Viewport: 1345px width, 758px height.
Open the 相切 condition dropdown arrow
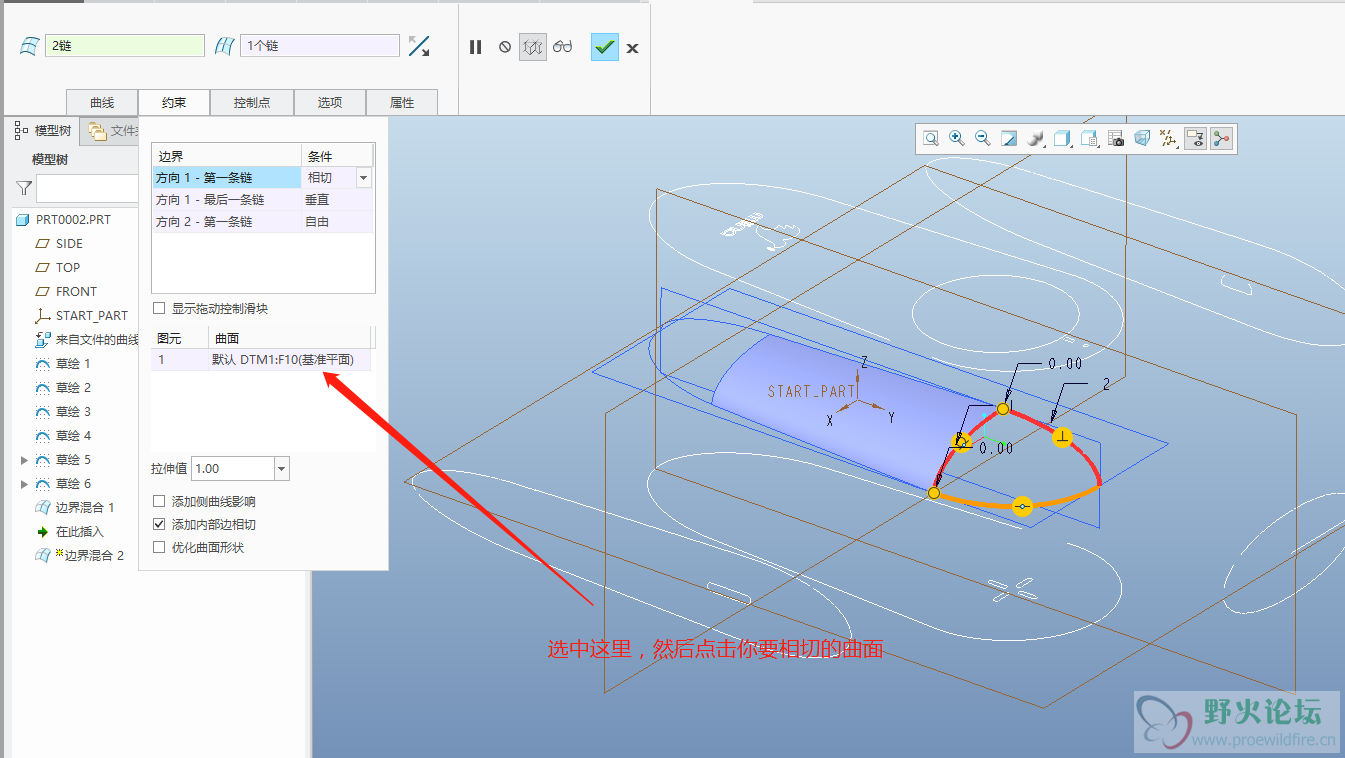coord(363,178)
